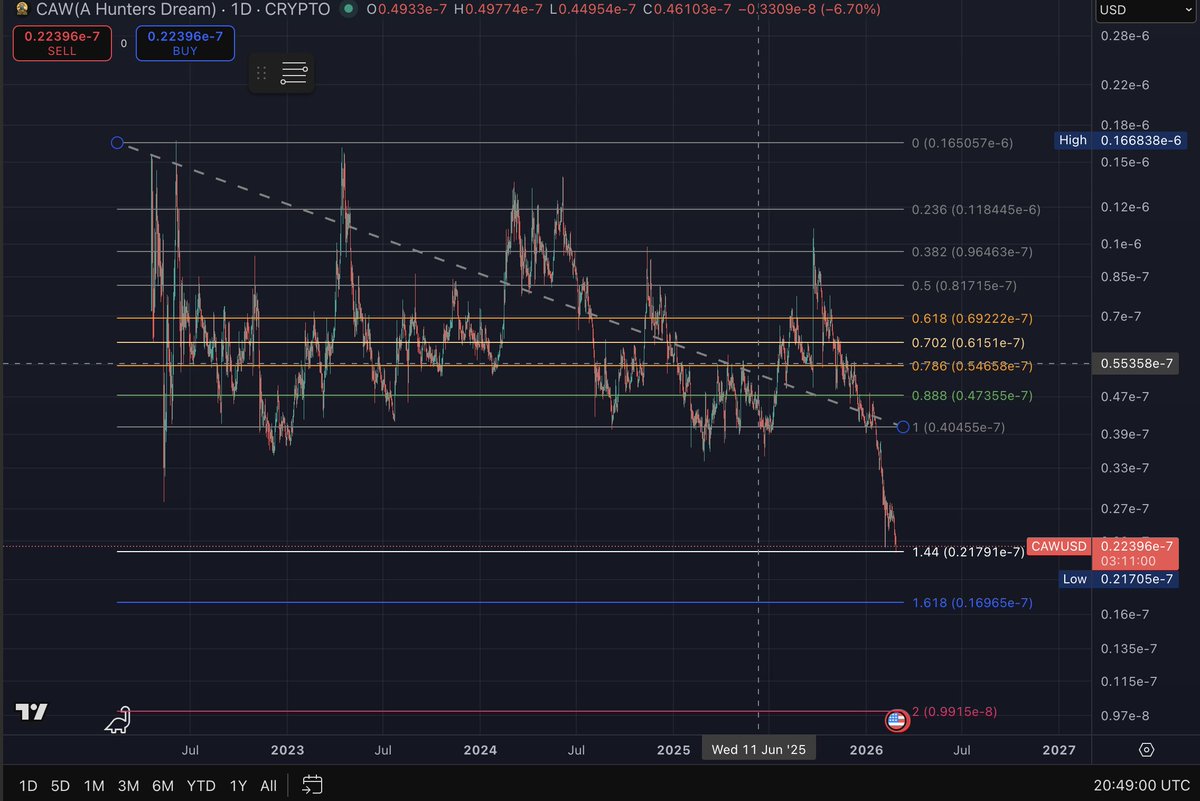
Task: Select the 3M time range
Action: [x=128, y=786]
